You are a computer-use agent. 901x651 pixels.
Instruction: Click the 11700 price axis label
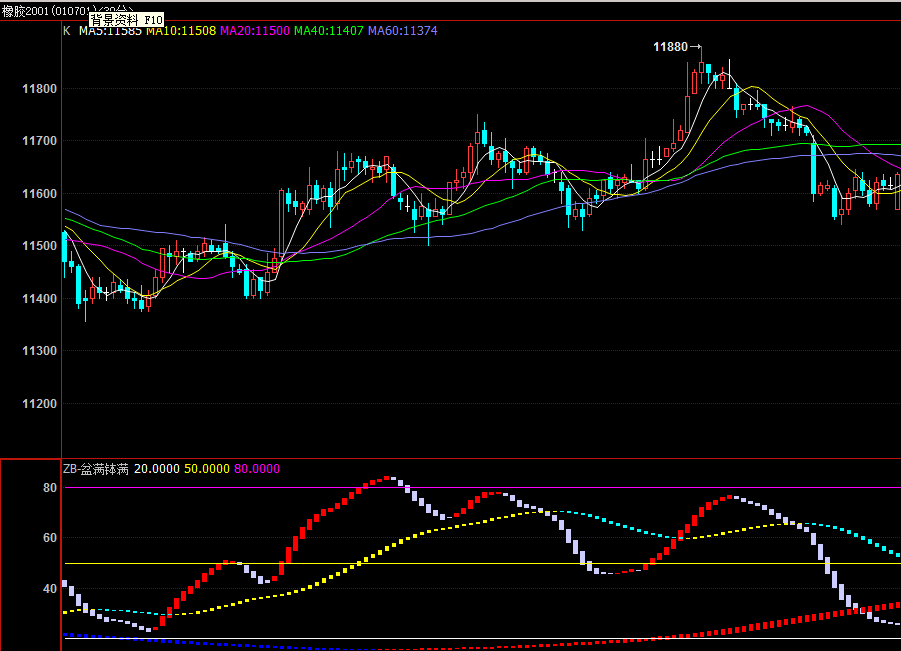40,141
